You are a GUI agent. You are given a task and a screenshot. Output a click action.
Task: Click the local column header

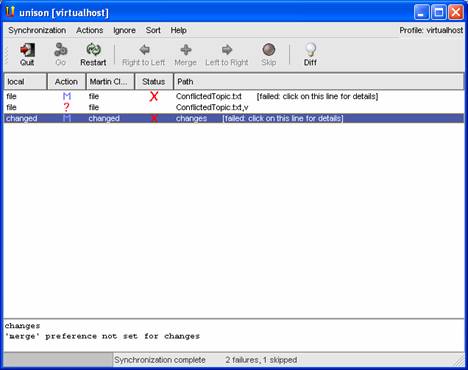coord(25,82)
